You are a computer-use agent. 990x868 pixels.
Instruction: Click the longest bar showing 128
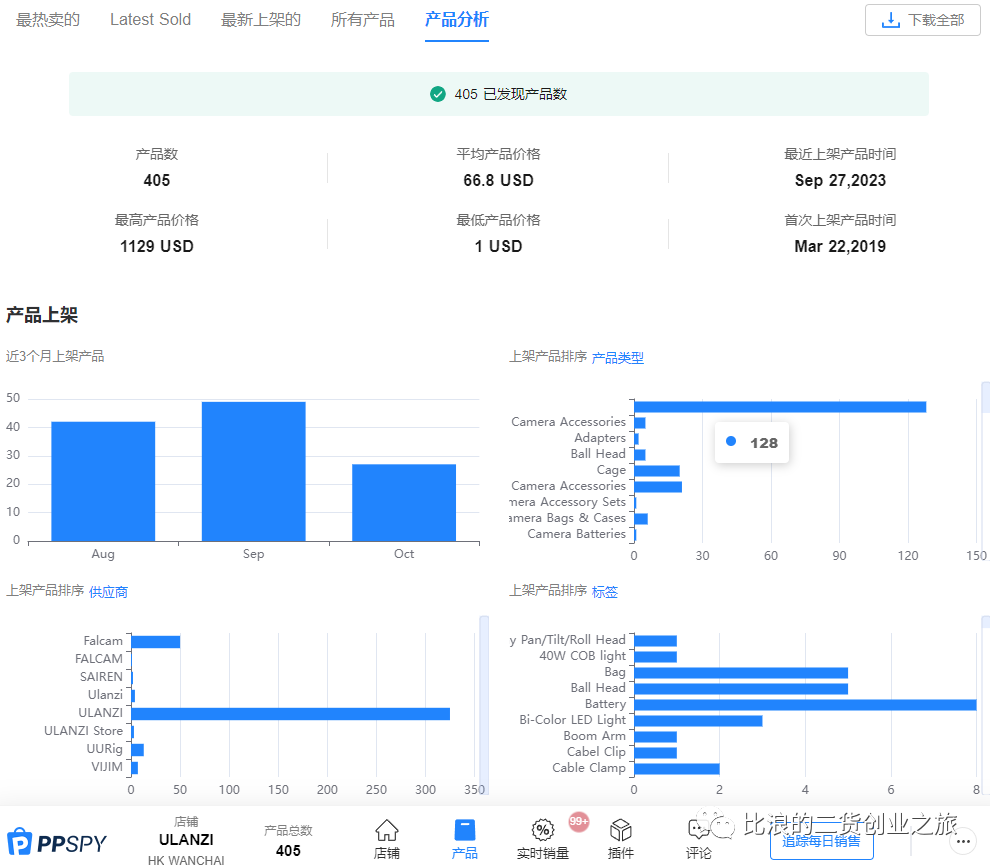[x=780, y=407]
